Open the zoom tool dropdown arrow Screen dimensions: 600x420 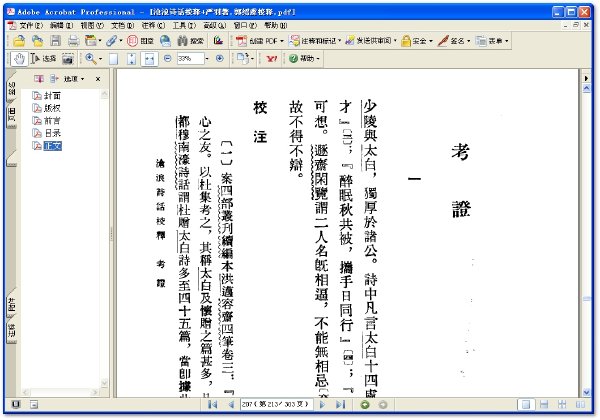click(100, 59)
